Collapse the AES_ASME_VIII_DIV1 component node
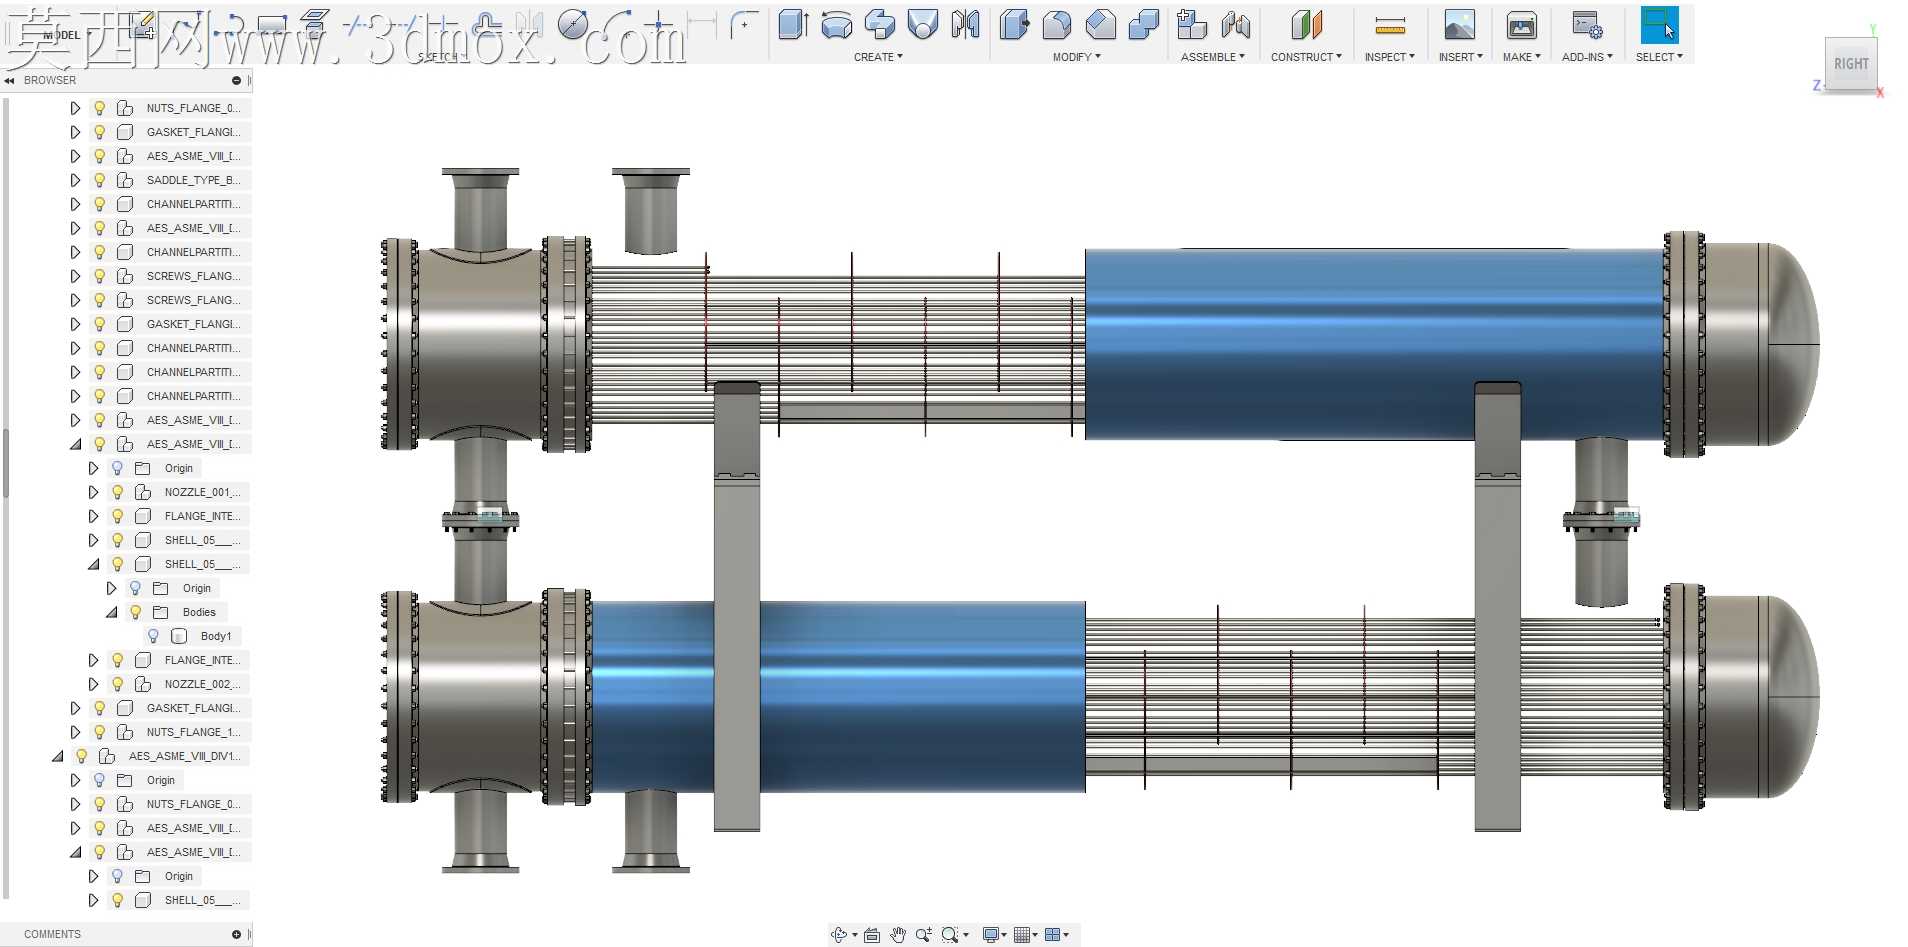Viewport: 1908px width, 947px height. point(58,756)
